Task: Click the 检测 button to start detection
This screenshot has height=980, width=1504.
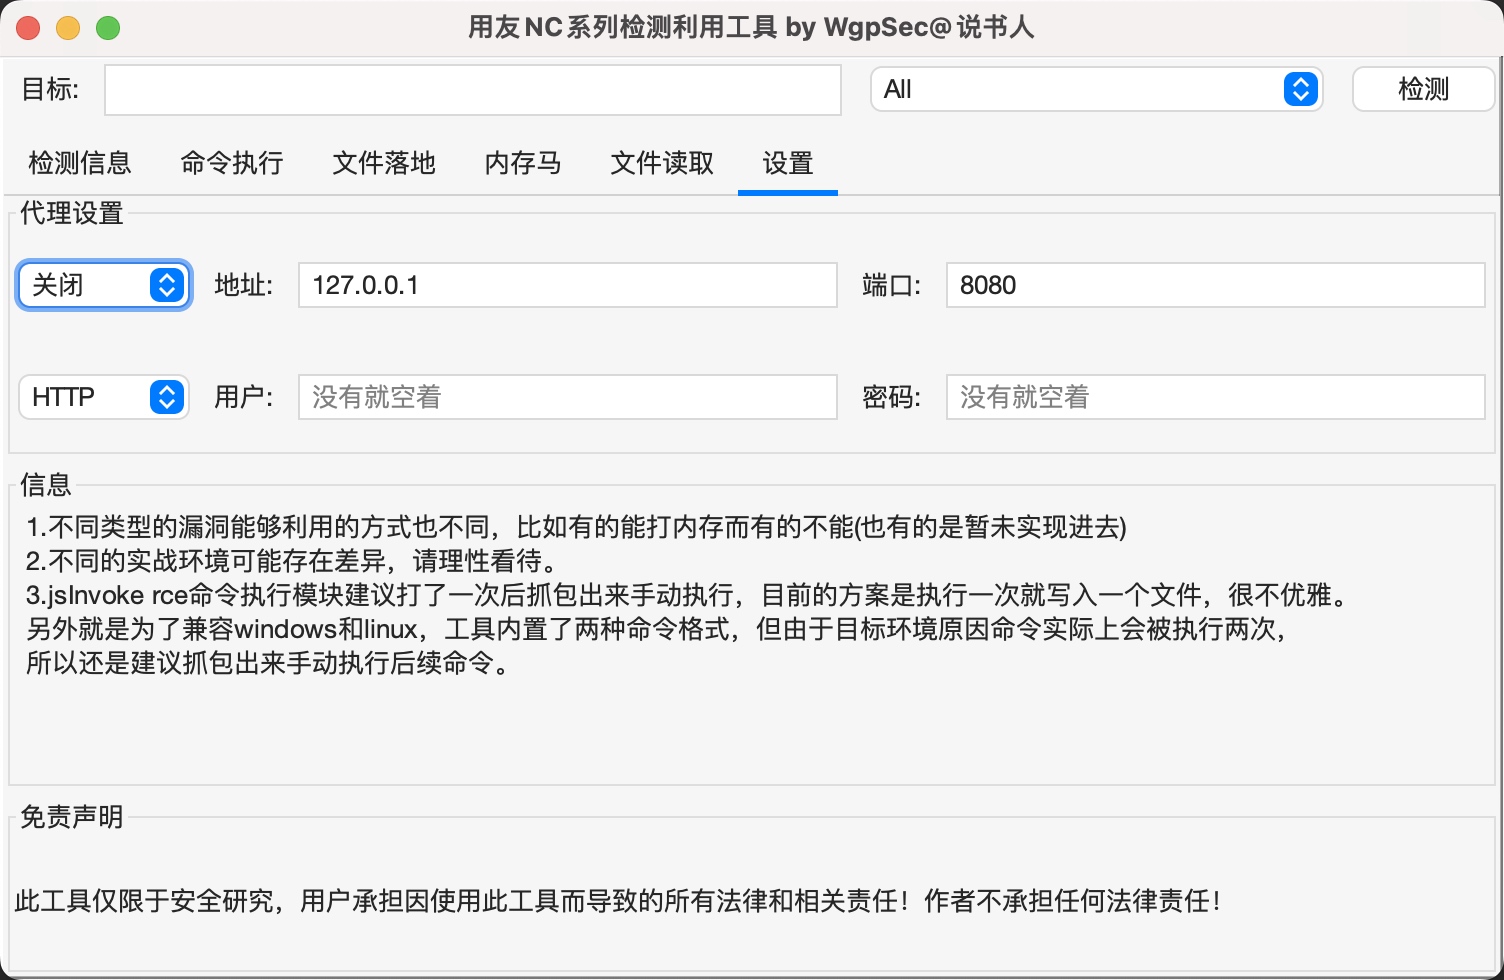Action: [x=1422, y=89]
